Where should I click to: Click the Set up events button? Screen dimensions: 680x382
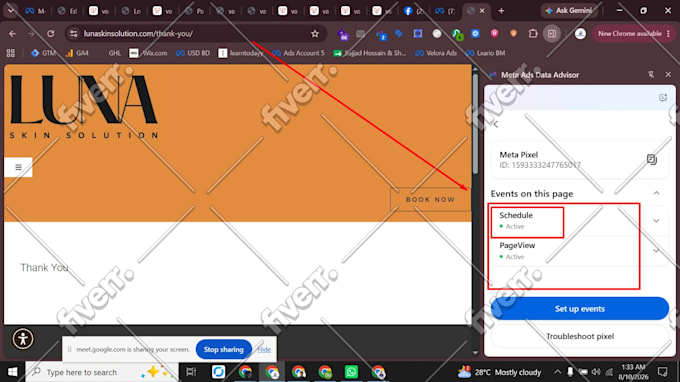tap(579, 309)
